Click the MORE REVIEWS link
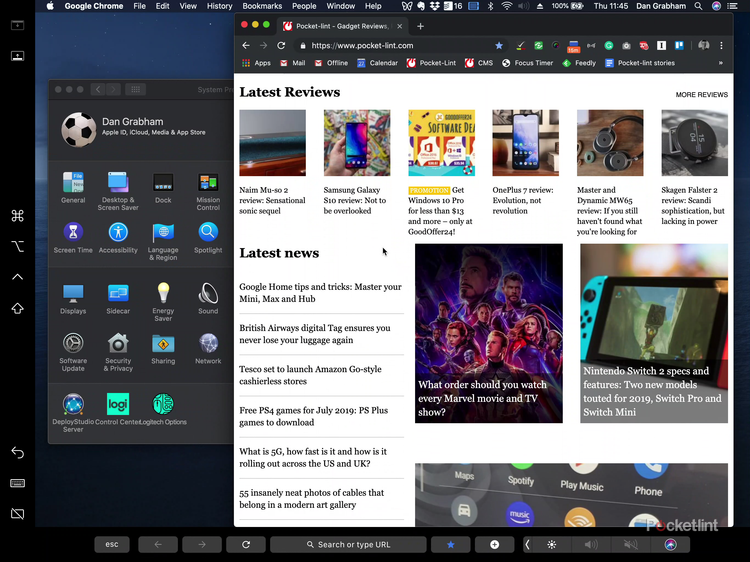 702,95
